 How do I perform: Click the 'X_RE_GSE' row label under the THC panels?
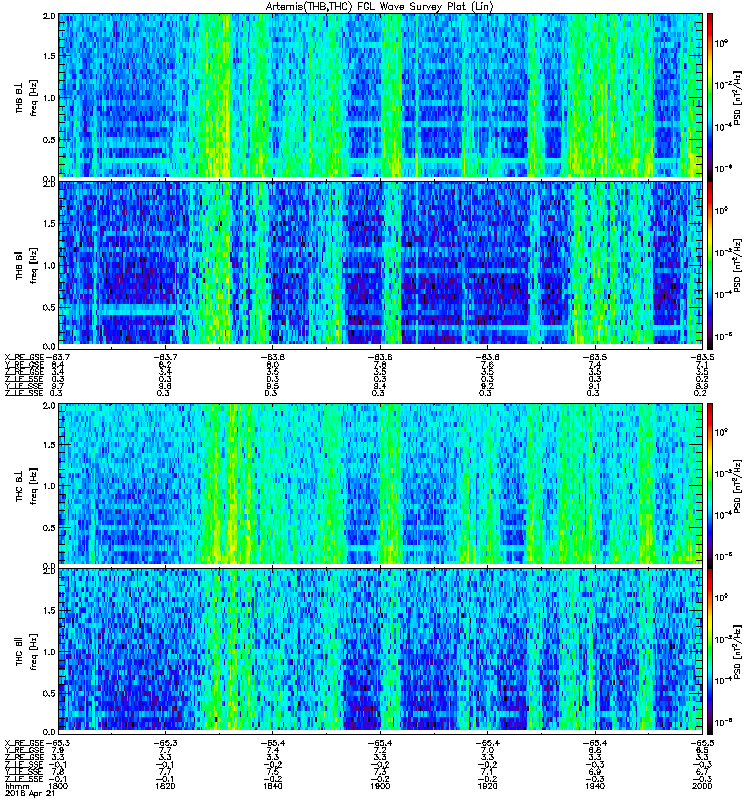pyautogui.click(x=24, y=743)
